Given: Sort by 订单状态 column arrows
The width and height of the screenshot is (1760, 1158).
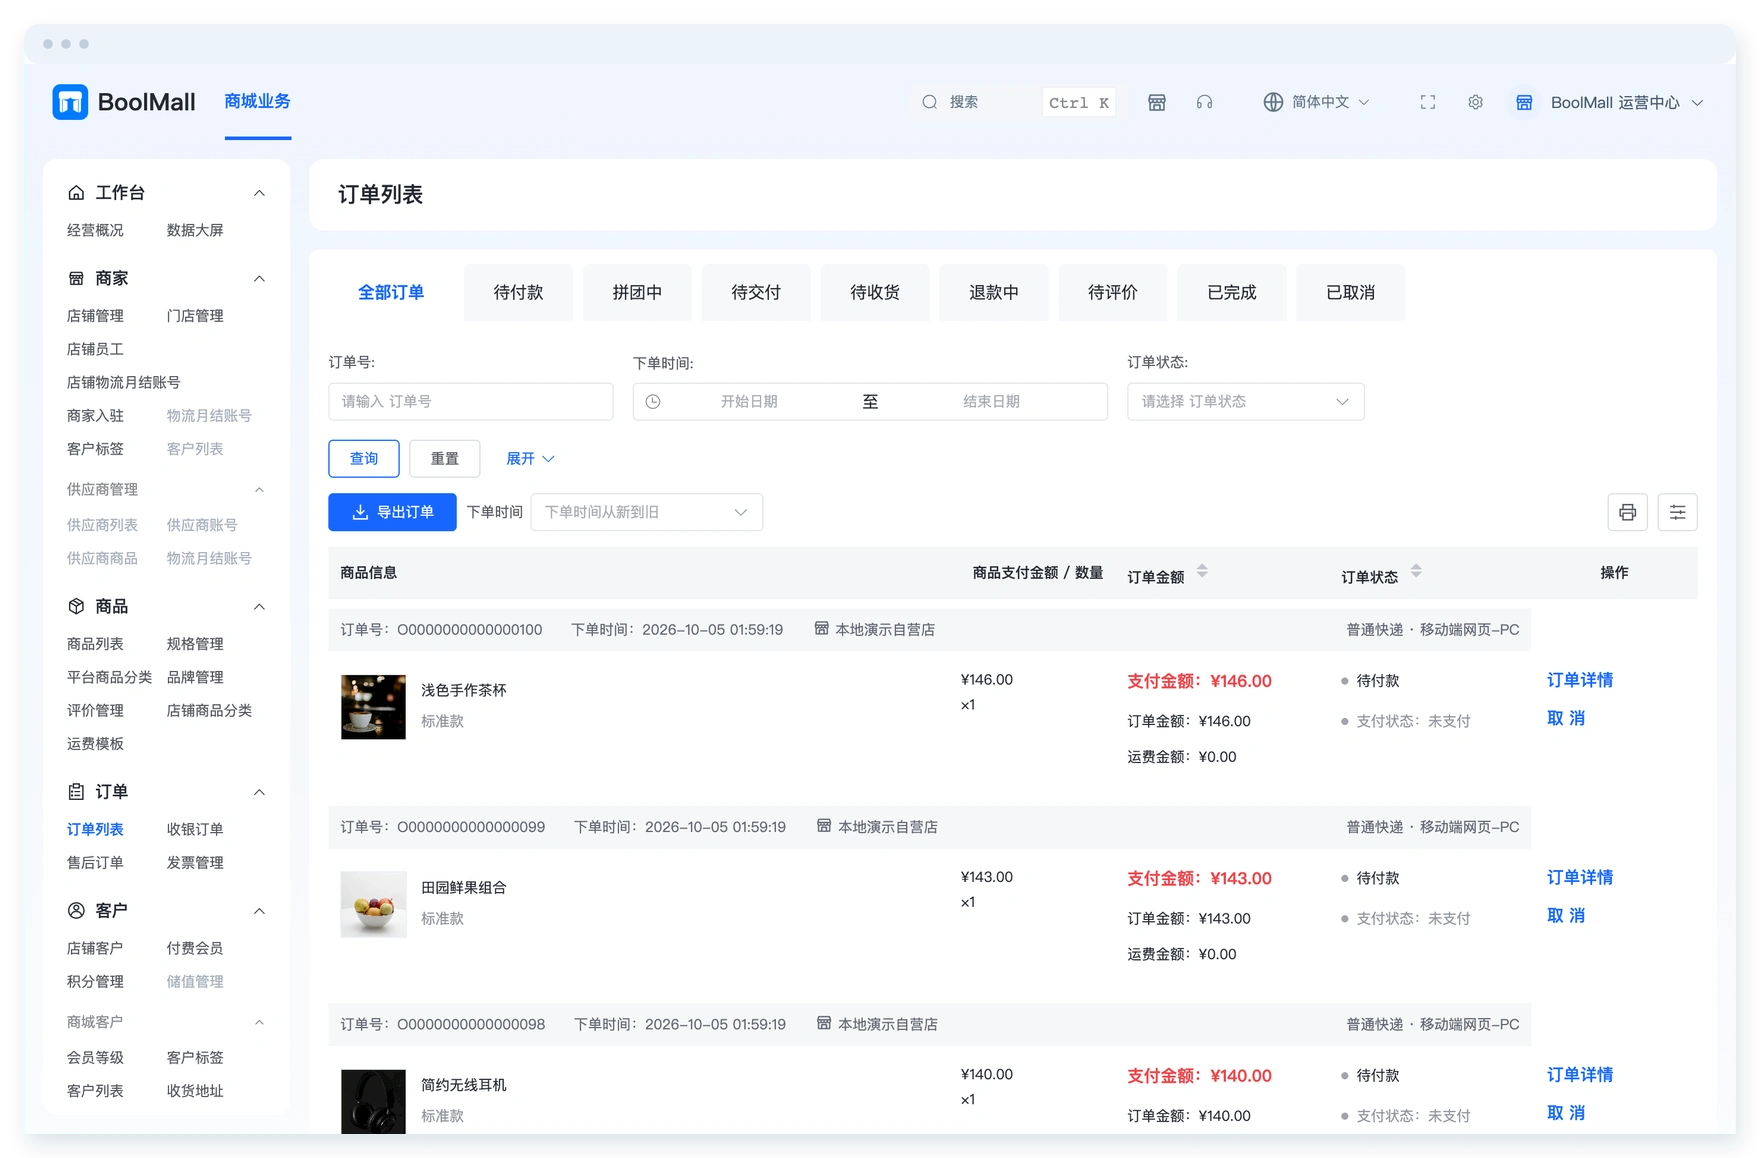Looking at the screenshot, I should click(1416, 571).
